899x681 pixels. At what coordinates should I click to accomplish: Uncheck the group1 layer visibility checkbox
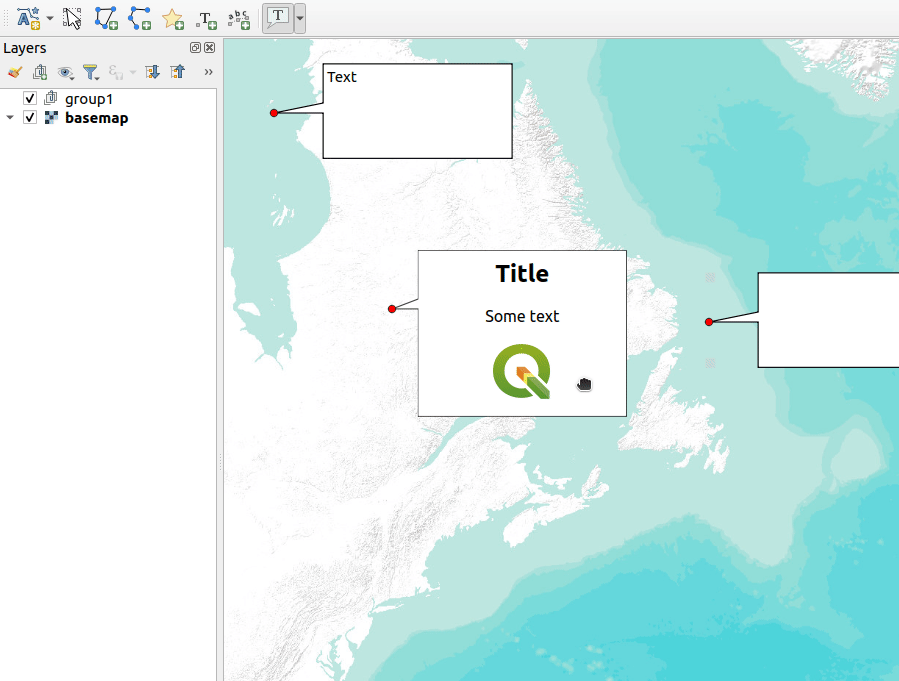[30, 99]
